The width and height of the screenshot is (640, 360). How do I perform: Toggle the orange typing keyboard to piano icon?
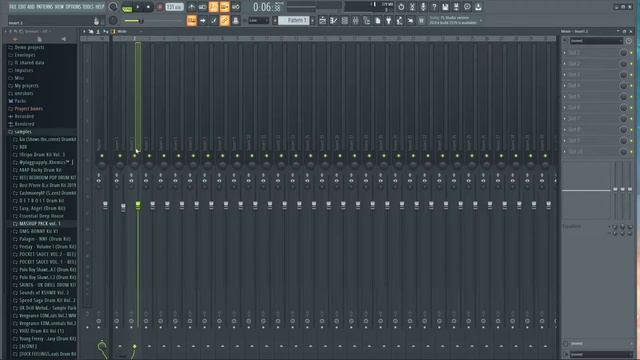tap(191, 20)
